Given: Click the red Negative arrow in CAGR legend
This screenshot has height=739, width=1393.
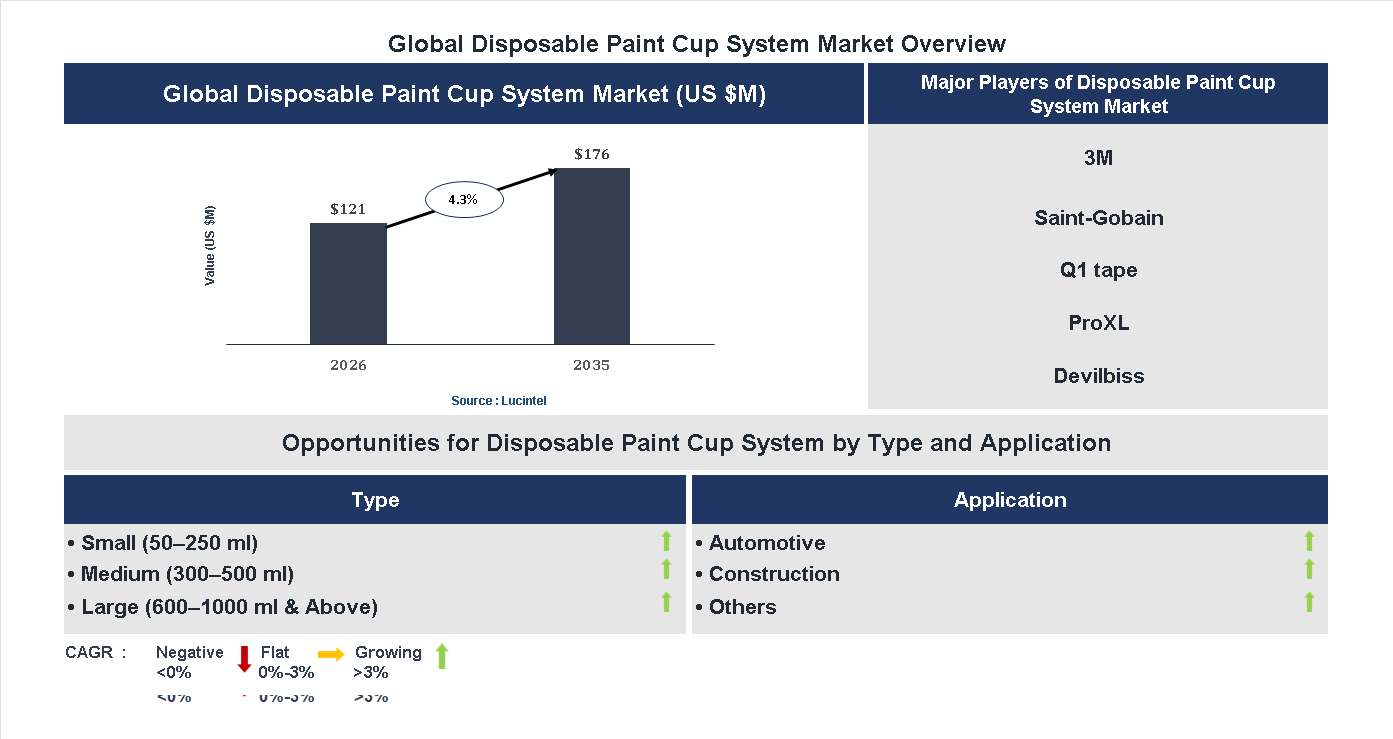Looking at the screenshot, I should (243, 660).
